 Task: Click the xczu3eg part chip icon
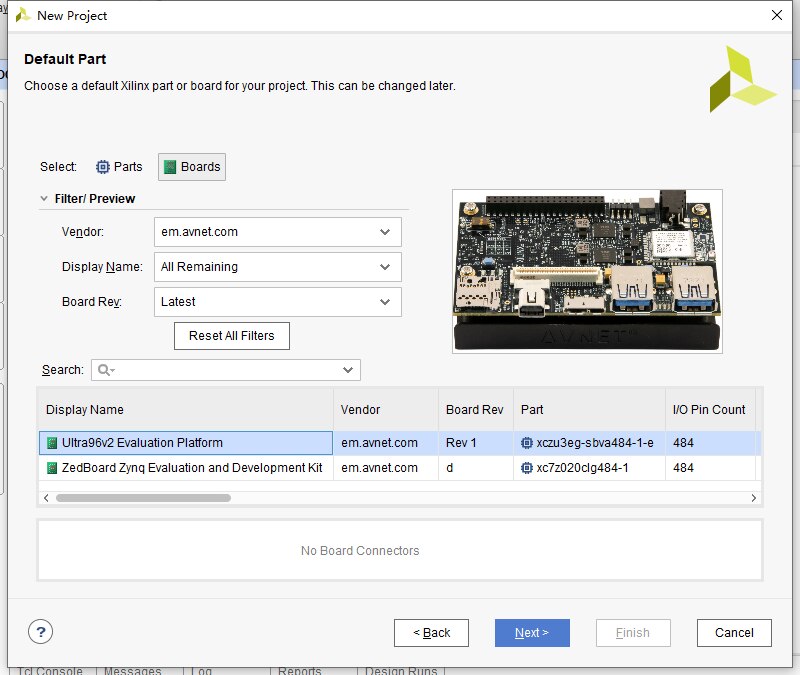tap(527, 443)
